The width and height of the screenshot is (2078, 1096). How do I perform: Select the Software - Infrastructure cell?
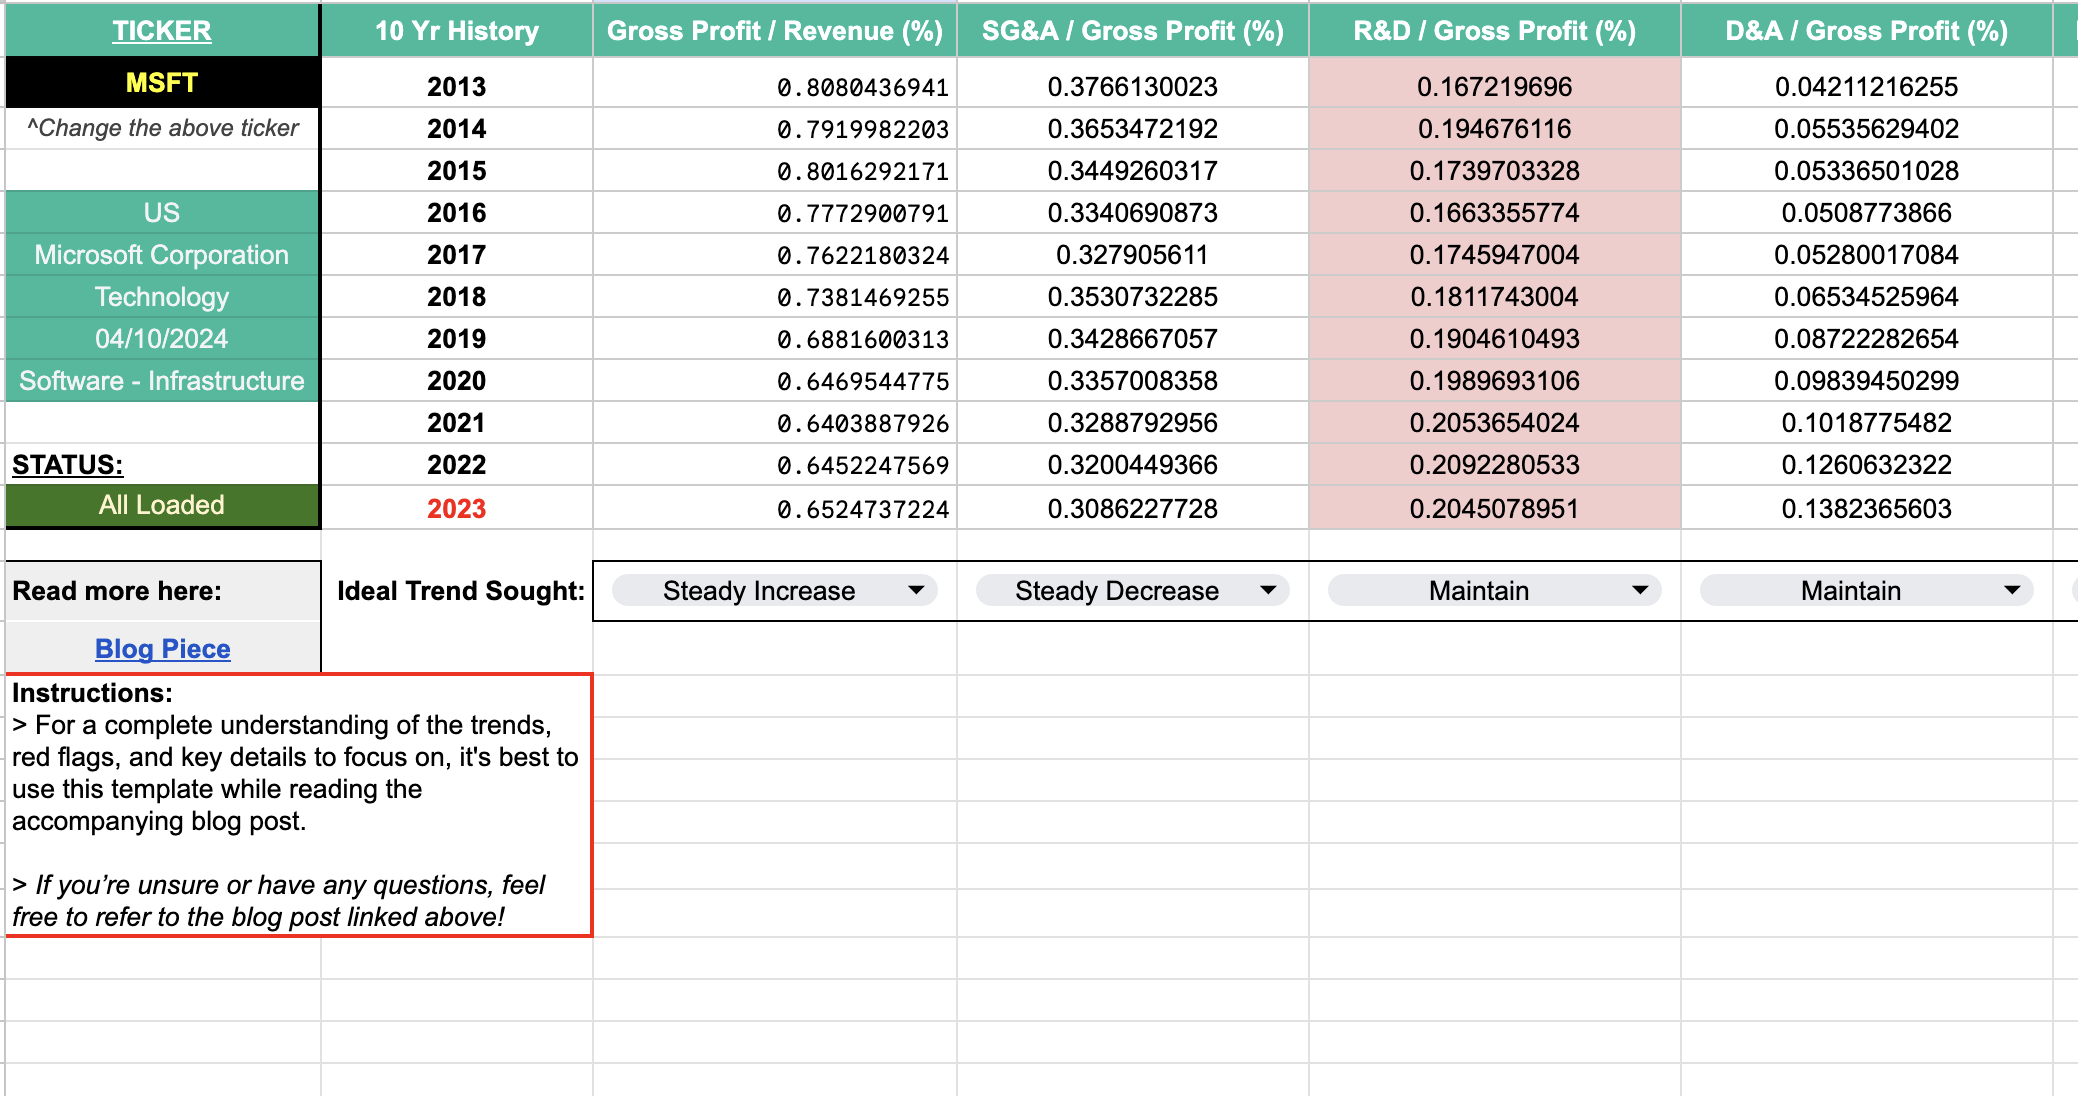162,381
